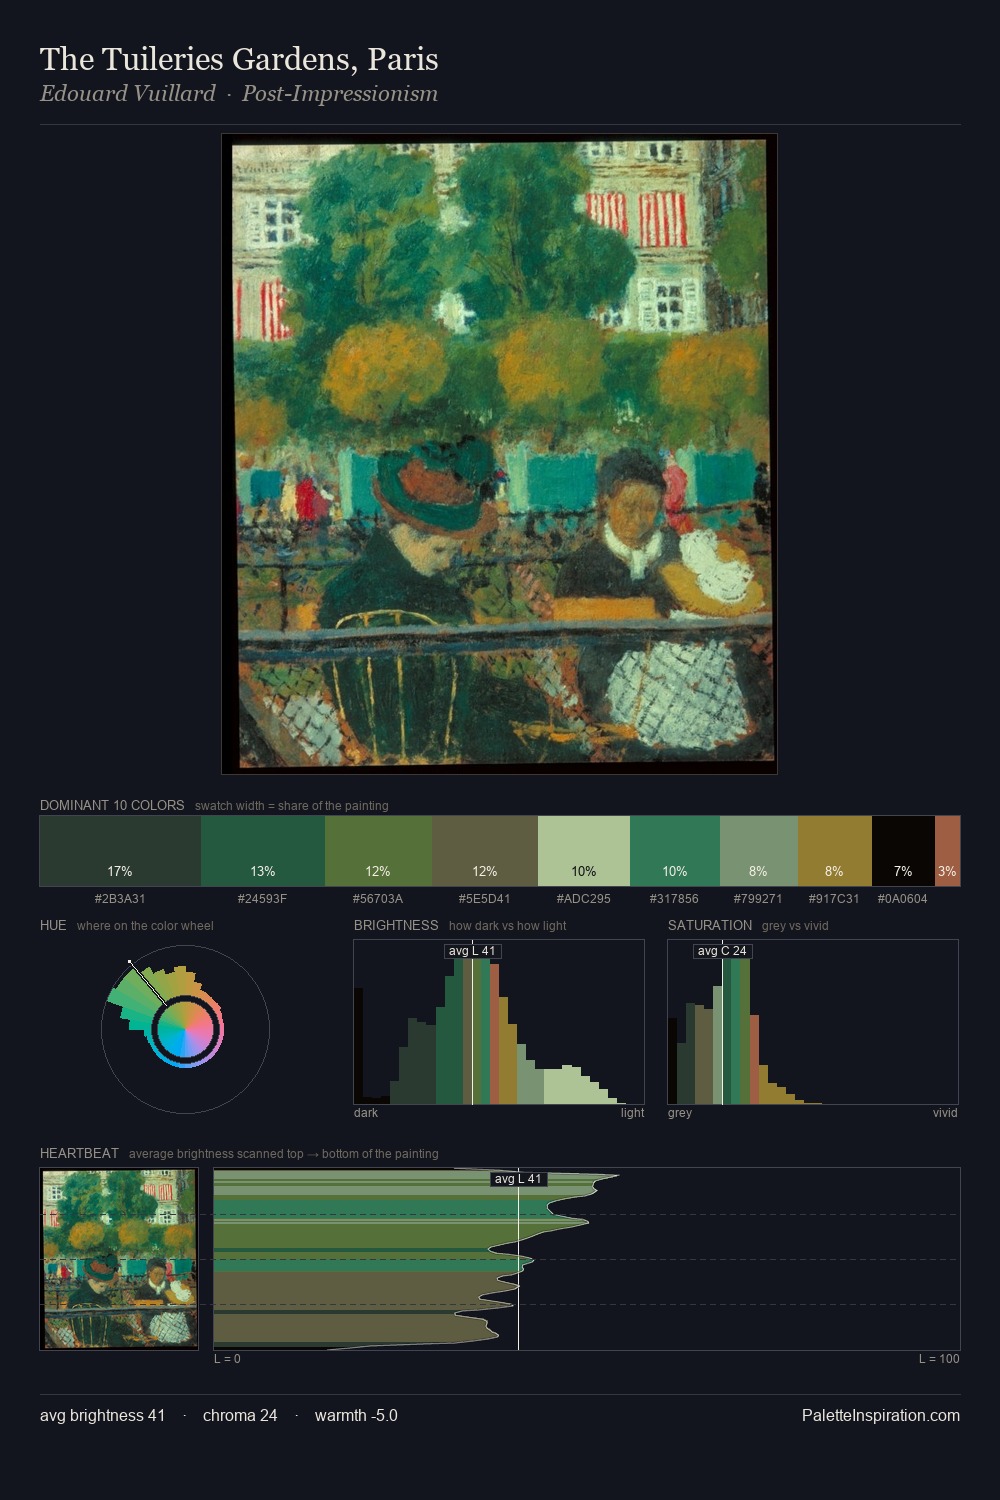This screenshot has width=1000, height=1500.
Task: Click the heartbeat 'avg L 41' marker label
Action: point(518,1179)
